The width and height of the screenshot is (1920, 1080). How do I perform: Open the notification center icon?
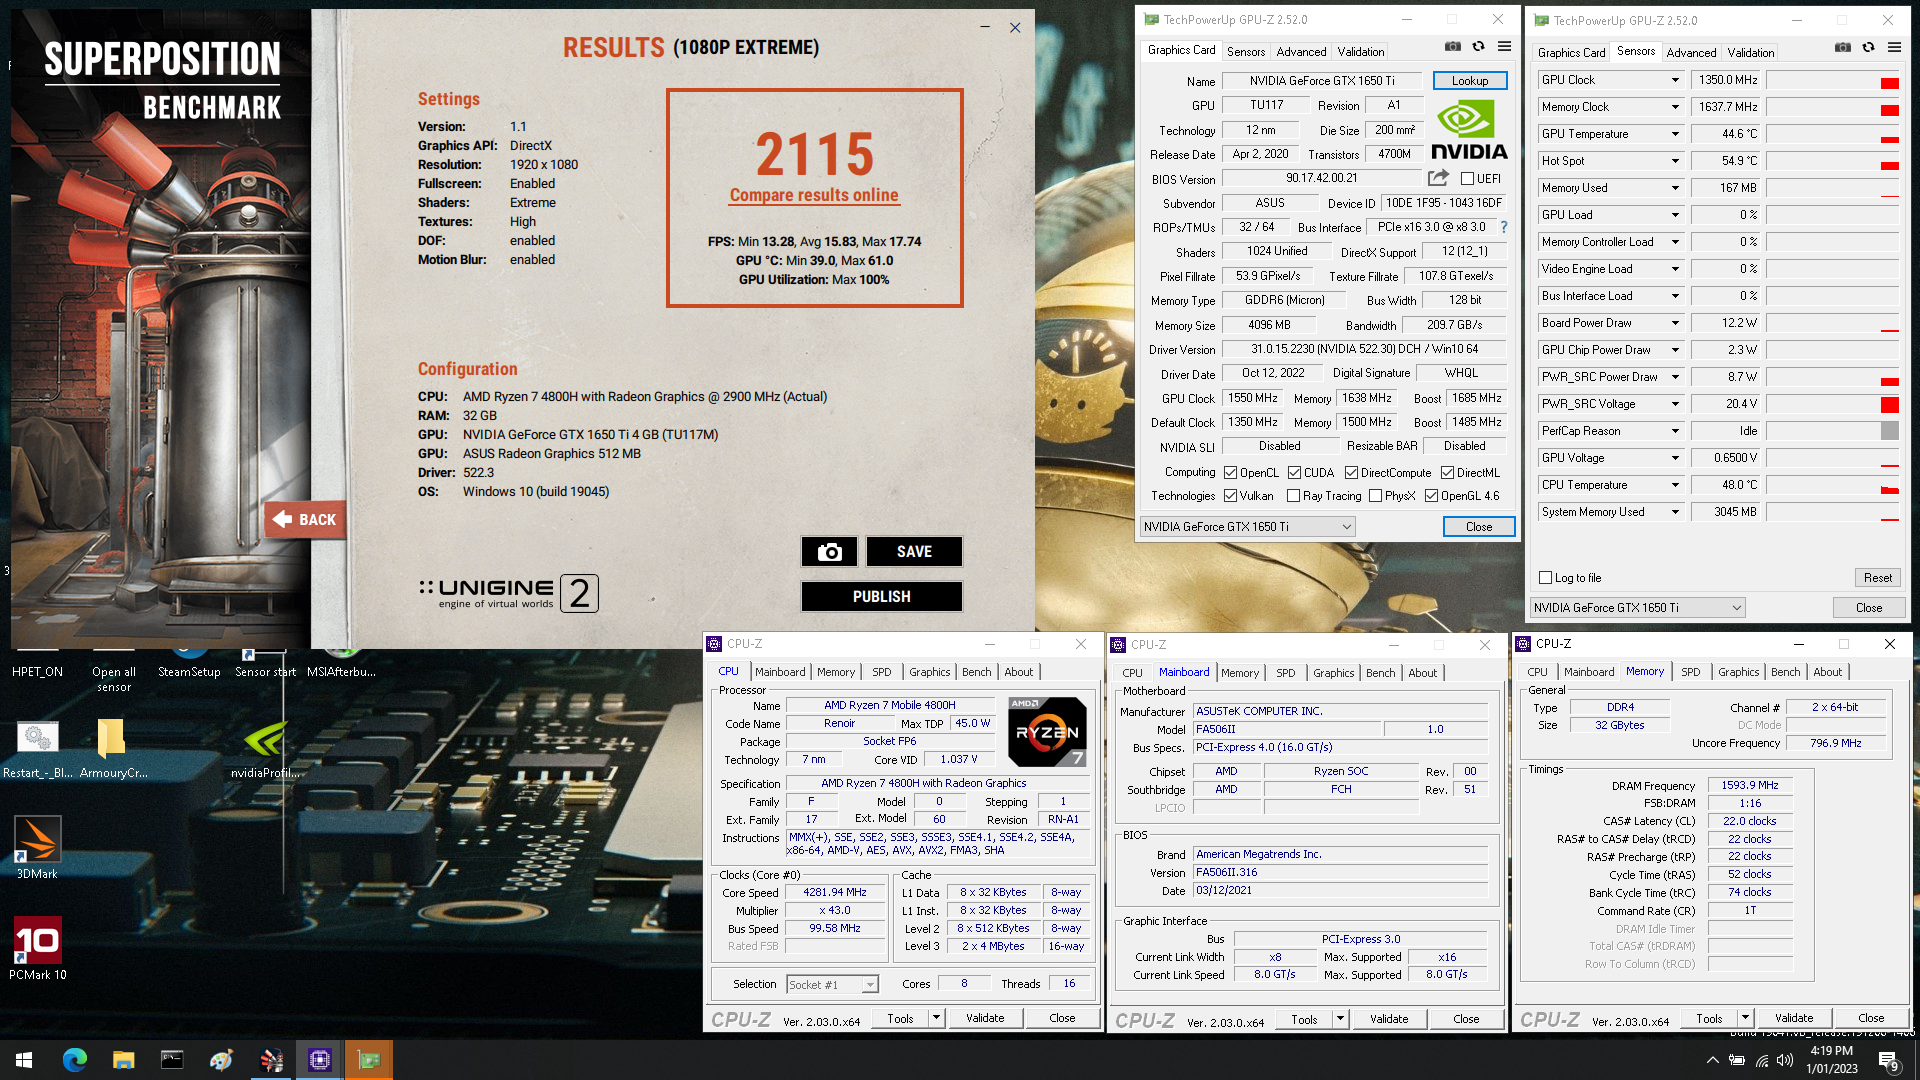1888,1060
